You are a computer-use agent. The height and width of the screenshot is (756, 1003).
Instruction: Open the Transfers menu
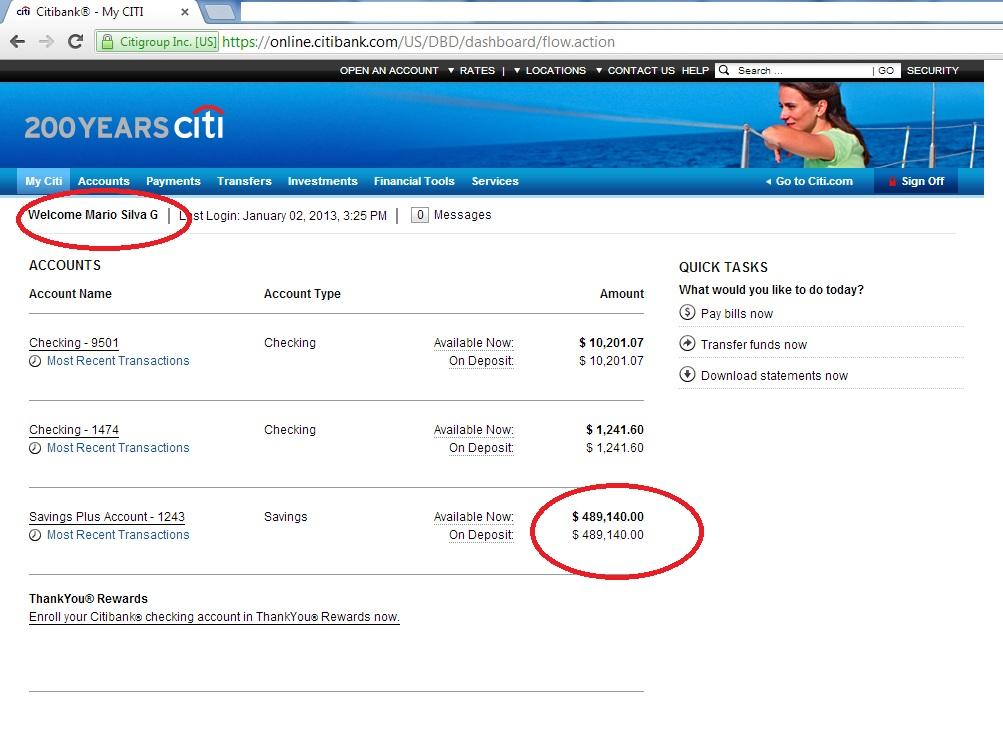pyautogui.click(x=244, y=181)
